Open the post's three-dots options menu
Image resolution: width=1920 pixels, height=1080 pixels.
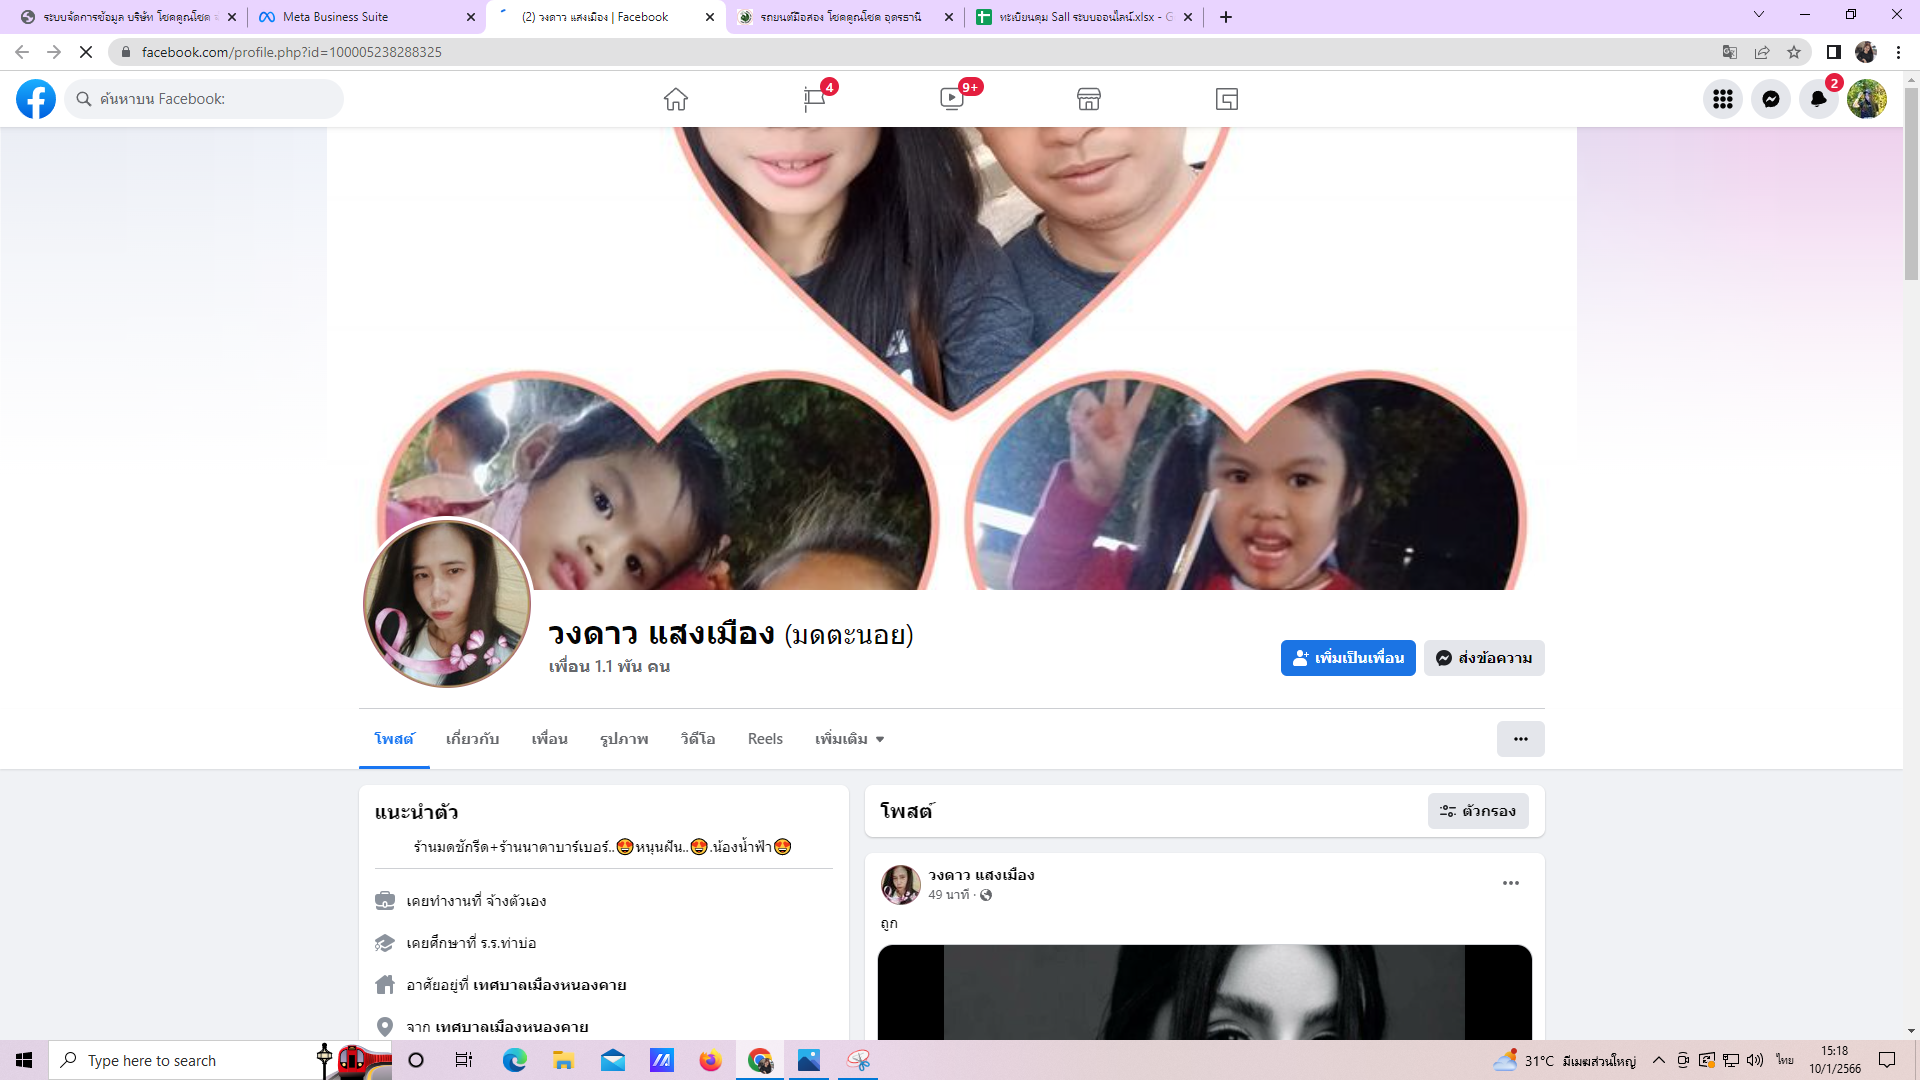pos(1510,883)
